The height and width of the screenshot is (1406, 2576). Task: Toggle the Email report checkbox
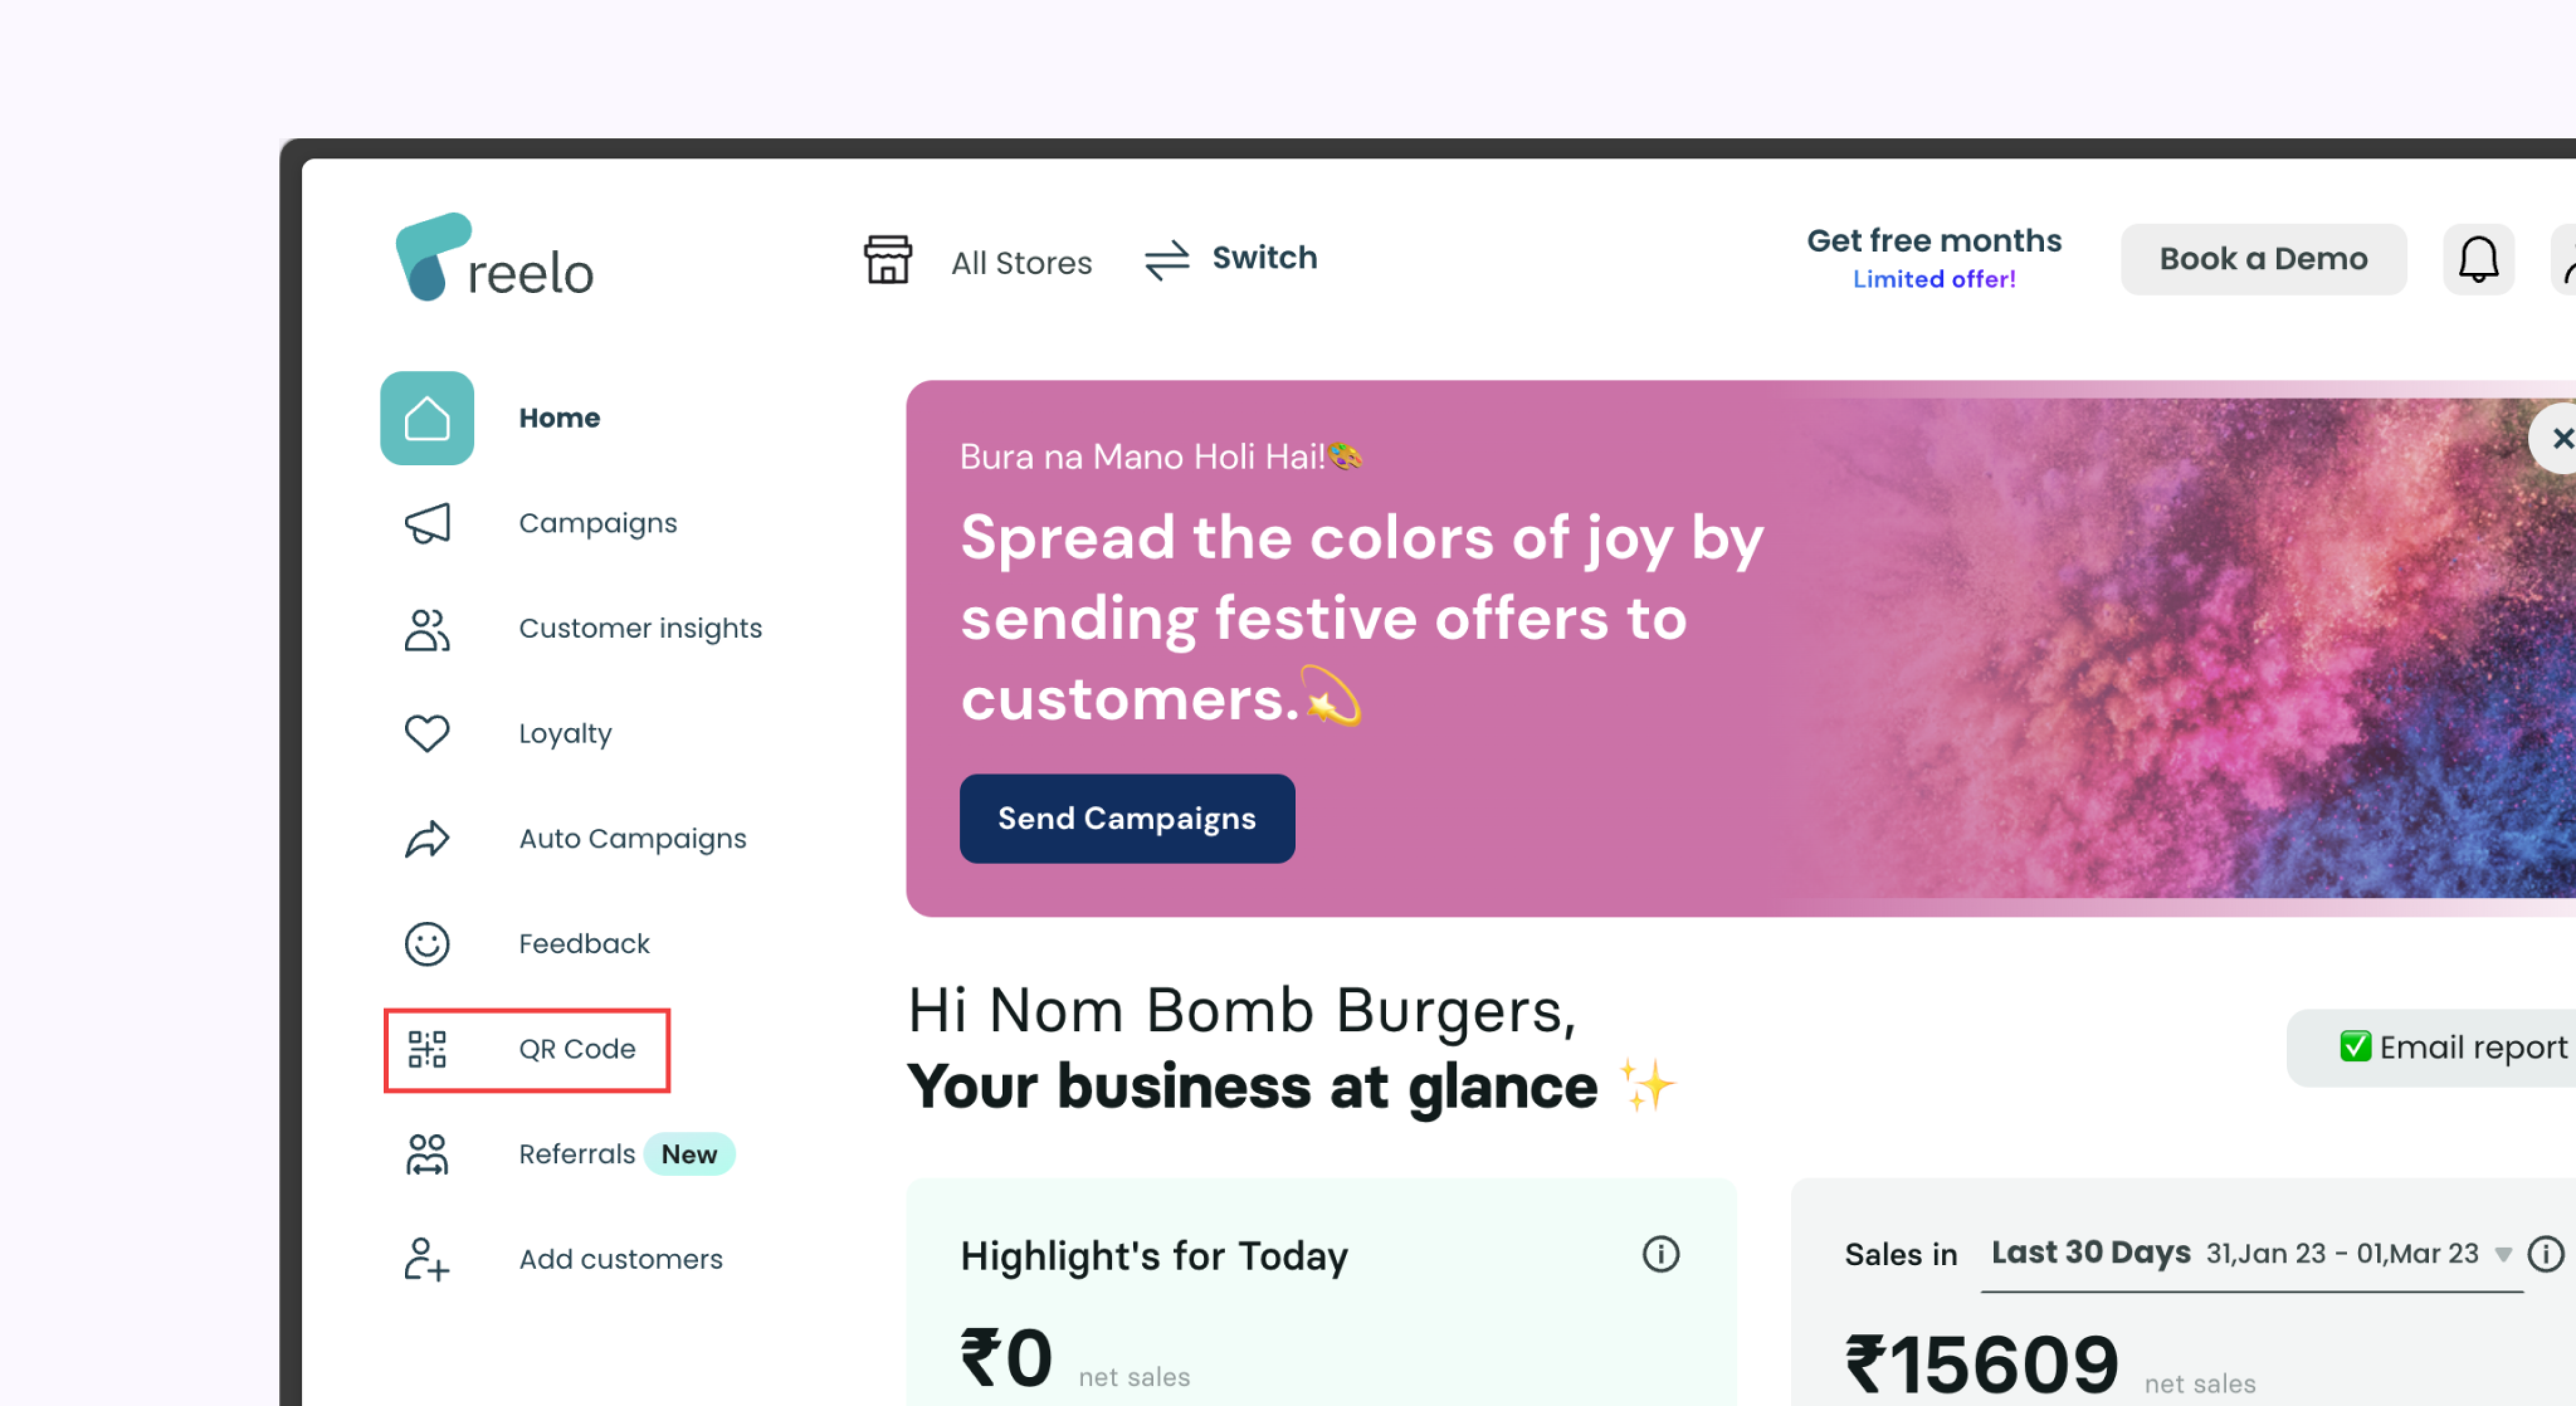click(x=2355, y=1047)
